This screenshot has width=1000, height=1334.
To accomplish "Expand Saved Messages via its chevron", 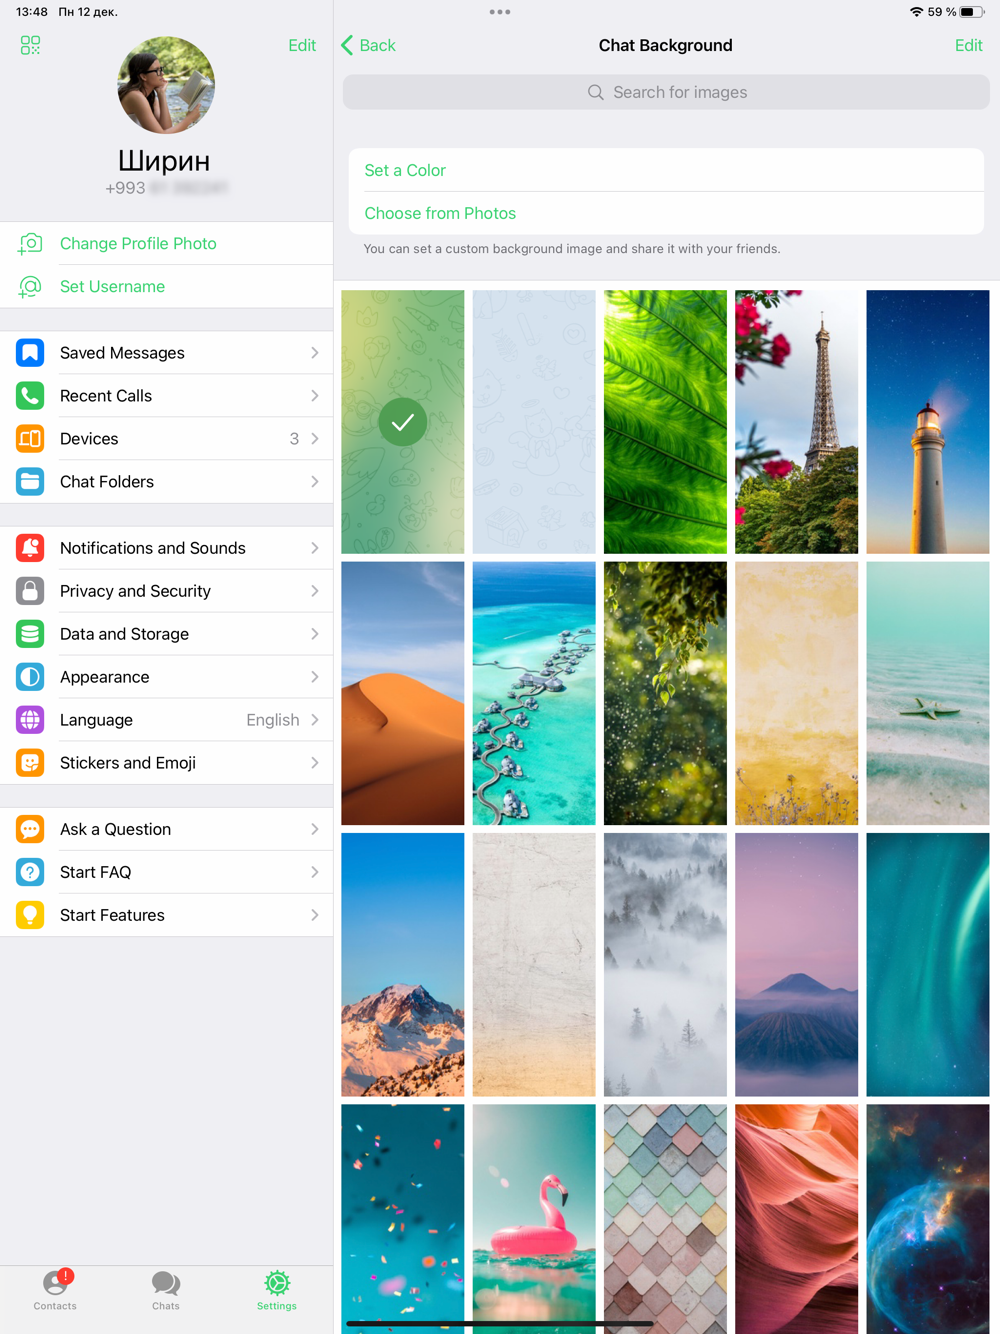I will click(315, 353).
